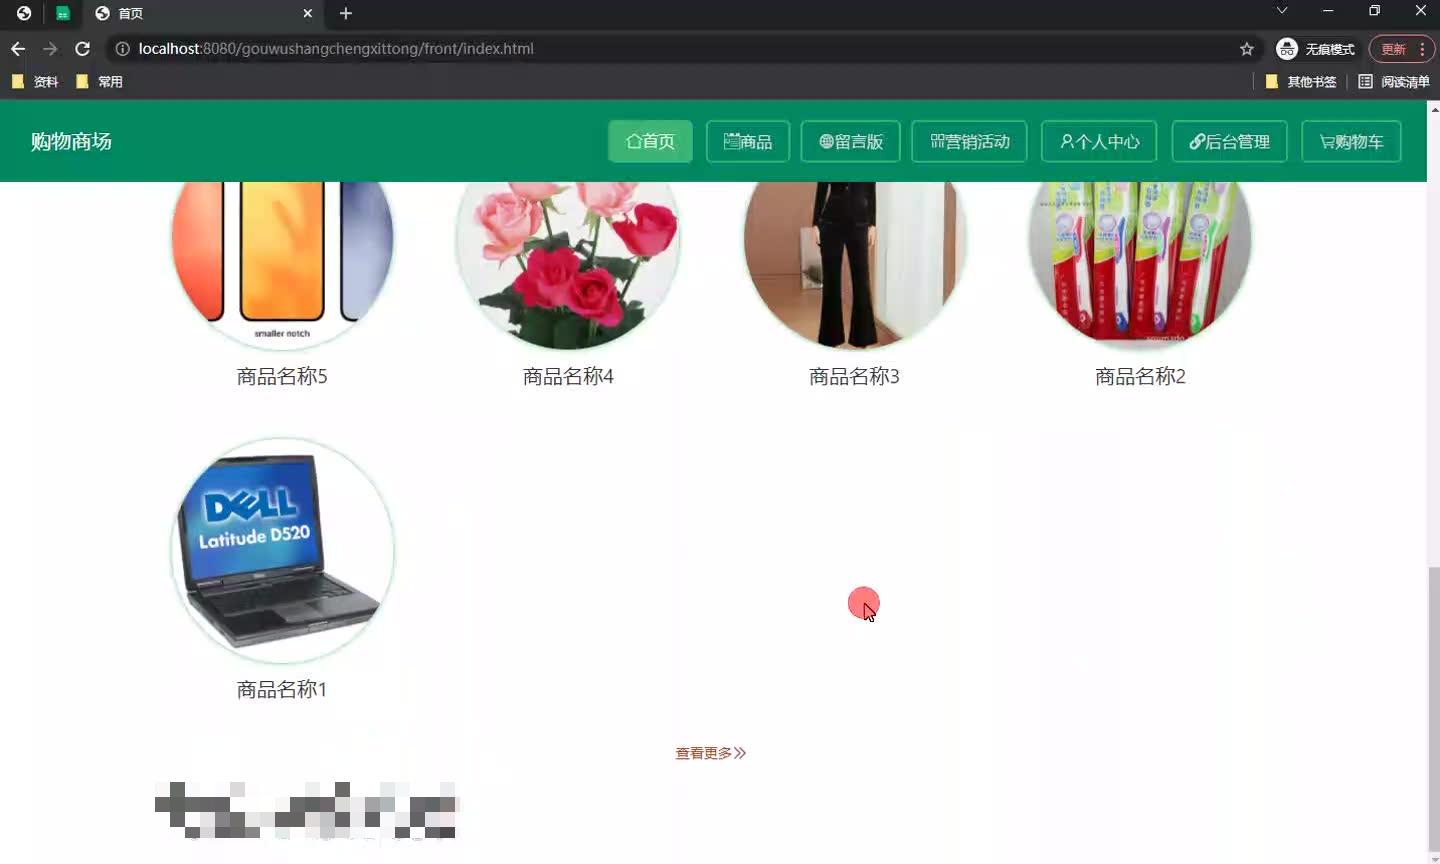The width and height of the screenshot is (1440, 864).
Task: Expand the 其他书签 folder
Action: 1300,81
